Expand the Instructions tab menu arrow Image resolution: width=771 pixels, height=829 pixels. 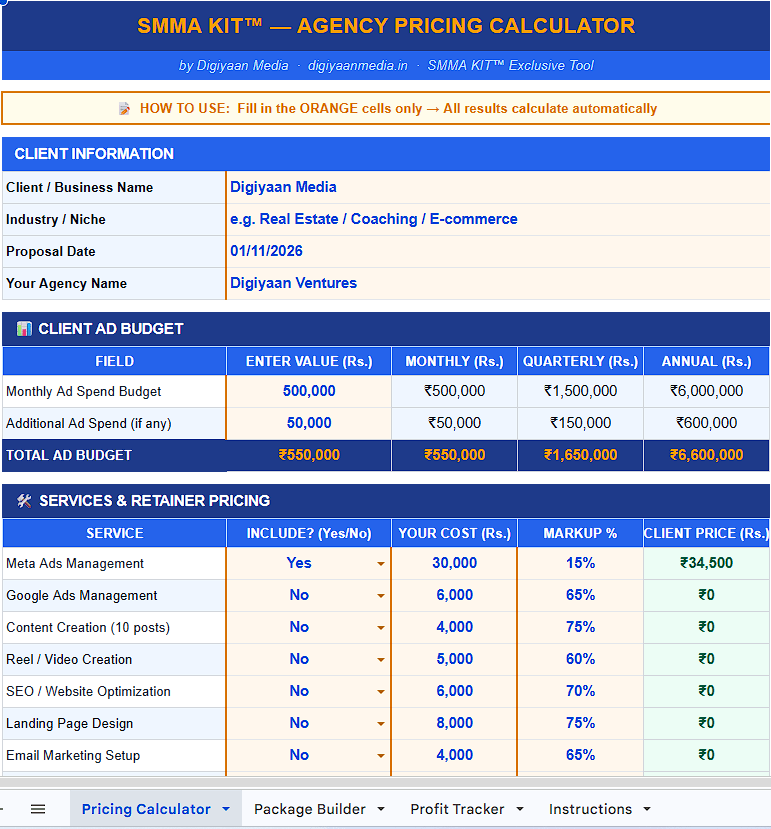click(x=647, y=809)
